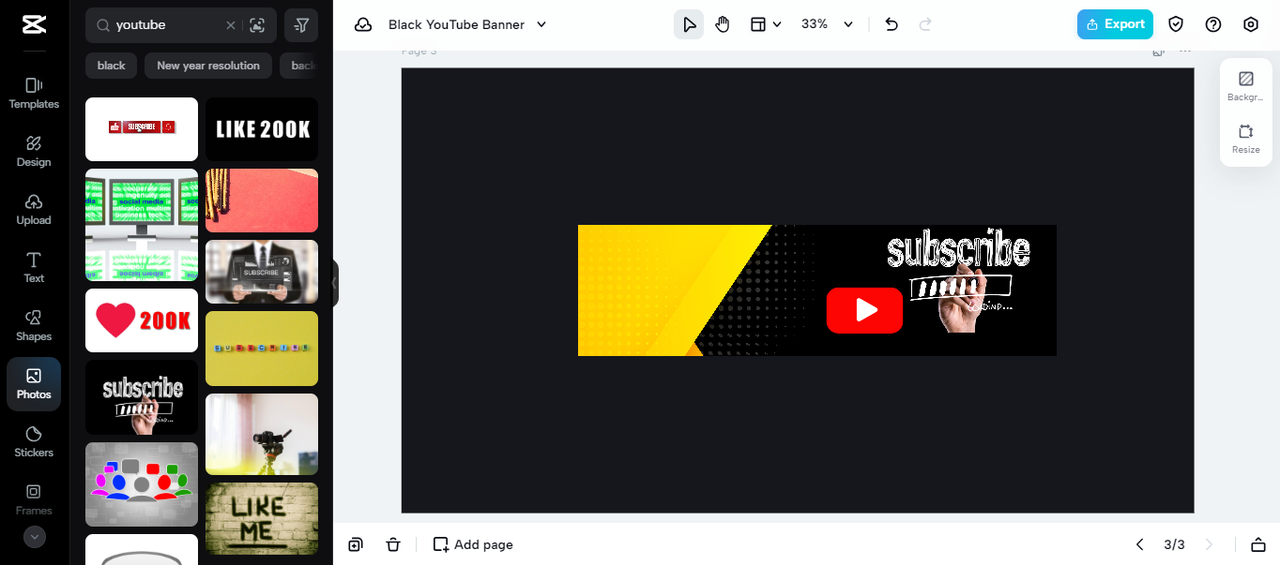Pick the green social media monitors photo
The width and height of the screenshot is (1280, 565).
[142, 225]
